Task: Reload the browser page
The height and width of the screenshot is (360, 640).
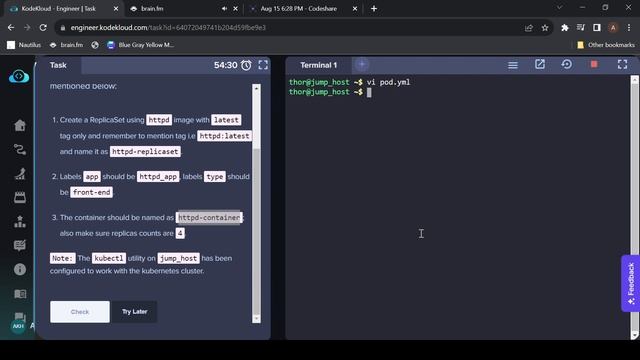Action: point(43,28)
